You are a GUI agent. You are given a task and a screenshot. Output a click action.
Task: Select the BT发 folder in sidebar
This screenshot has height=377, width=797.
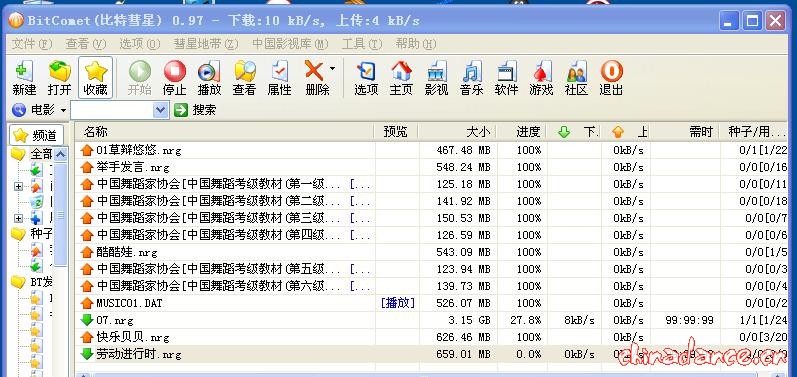32,282
